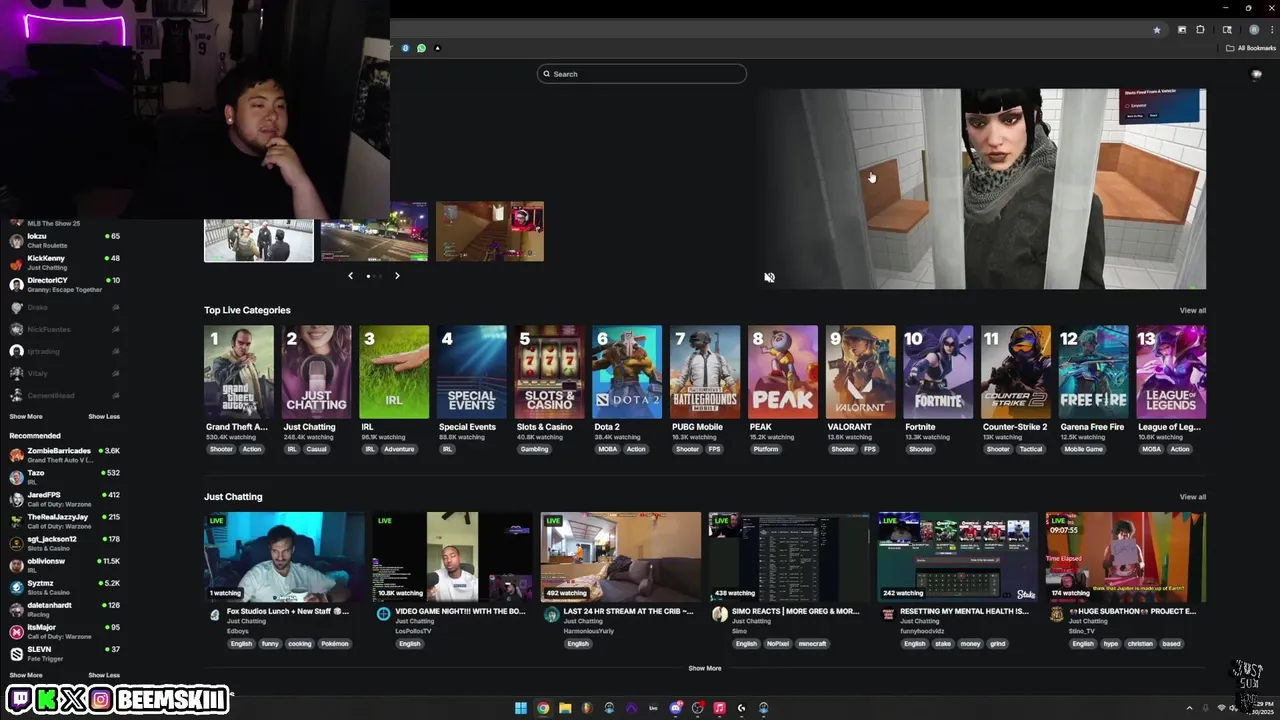Open Chrome from the Windows taskbar
The image size is (1280, 720).
[543, 708]
